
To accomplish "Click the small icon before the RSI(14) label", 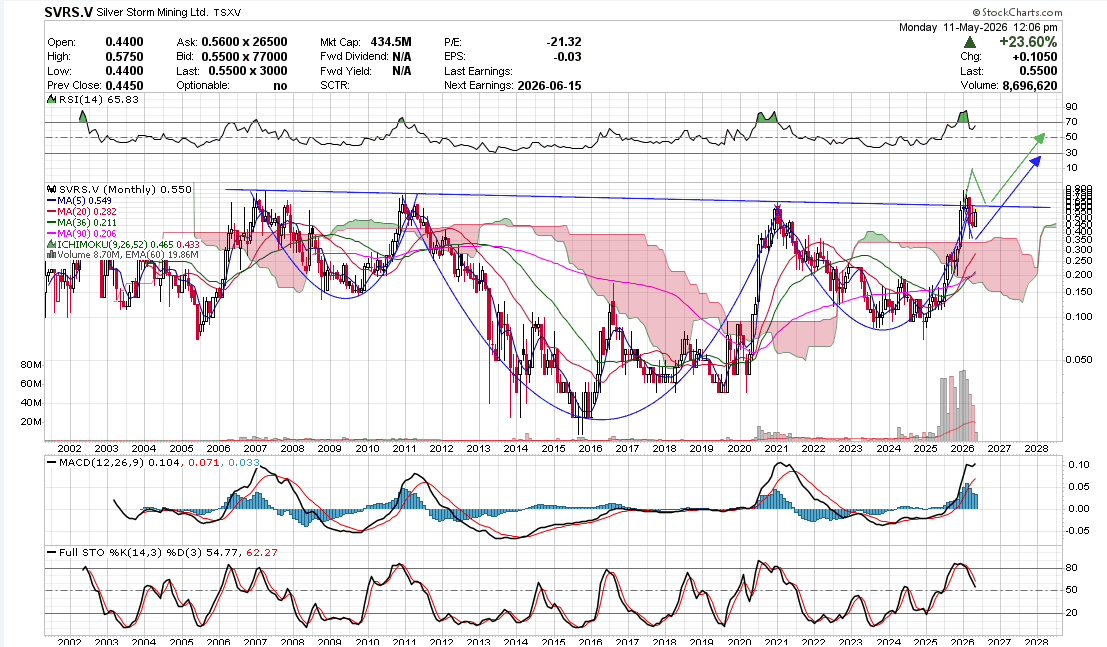I will pos(51,100).
